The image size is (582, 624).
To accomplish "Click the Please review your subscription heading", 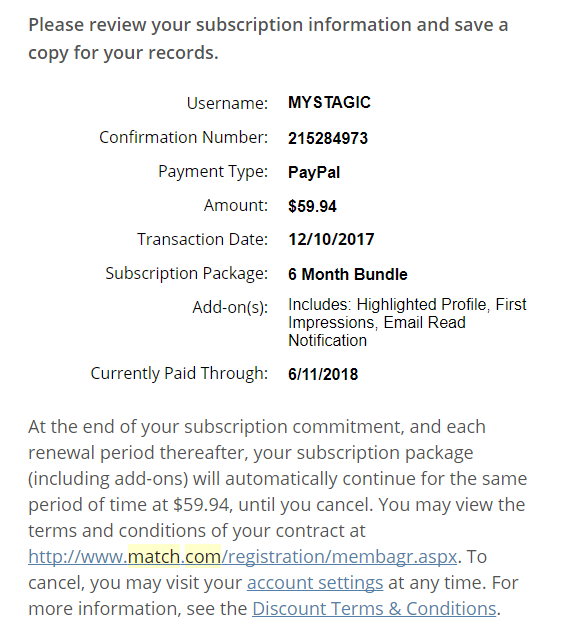I will (268, 39).
